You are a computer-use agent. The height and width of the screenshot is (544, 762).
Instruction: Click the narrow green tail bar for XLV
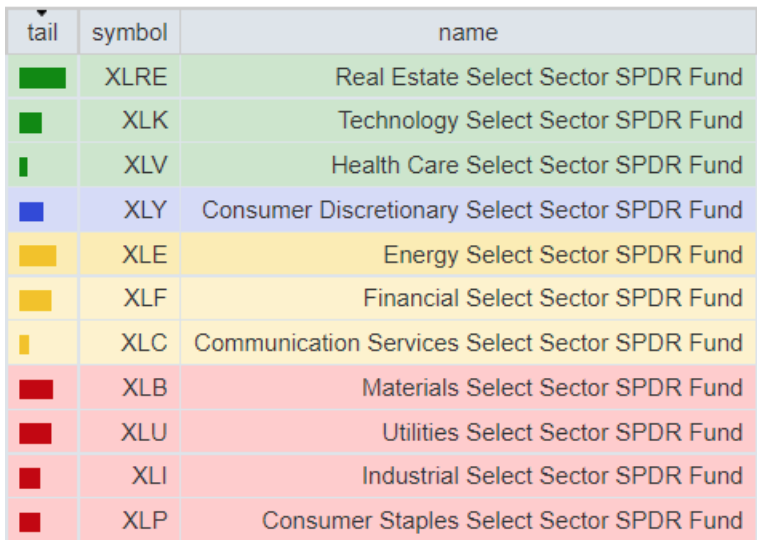23,166
